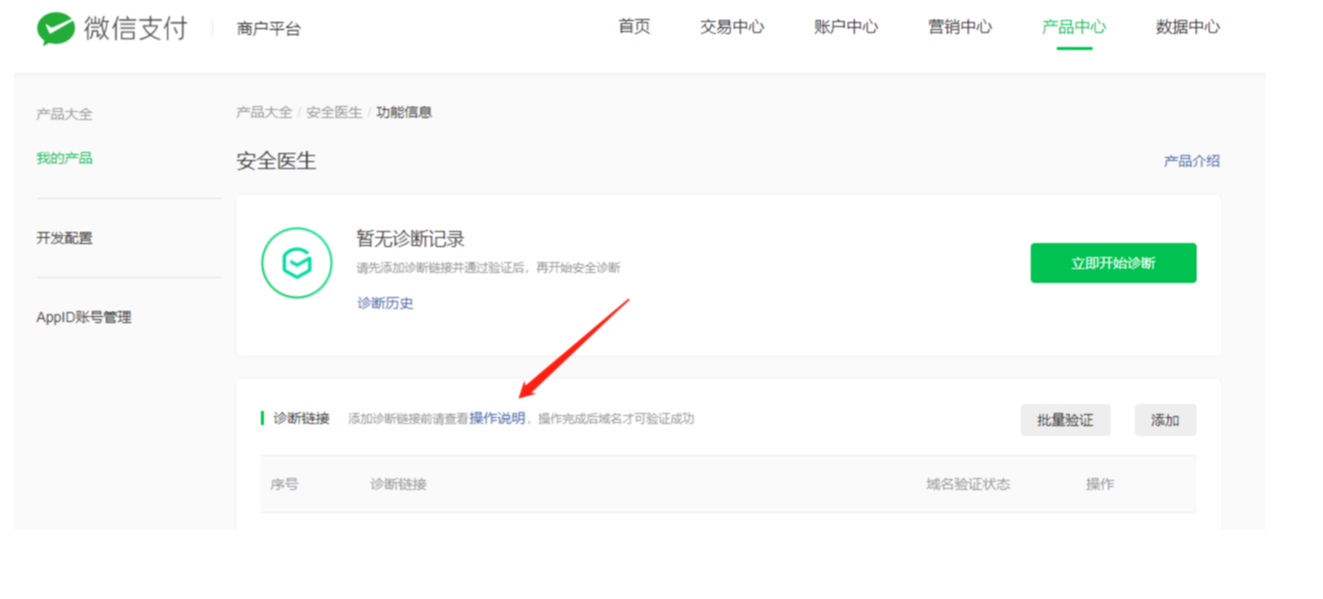Image resolution: width=1323 pixels, height=599 pixels.
Task: Switch to 营销中心 tab
Action: click(x=959, y=27)
